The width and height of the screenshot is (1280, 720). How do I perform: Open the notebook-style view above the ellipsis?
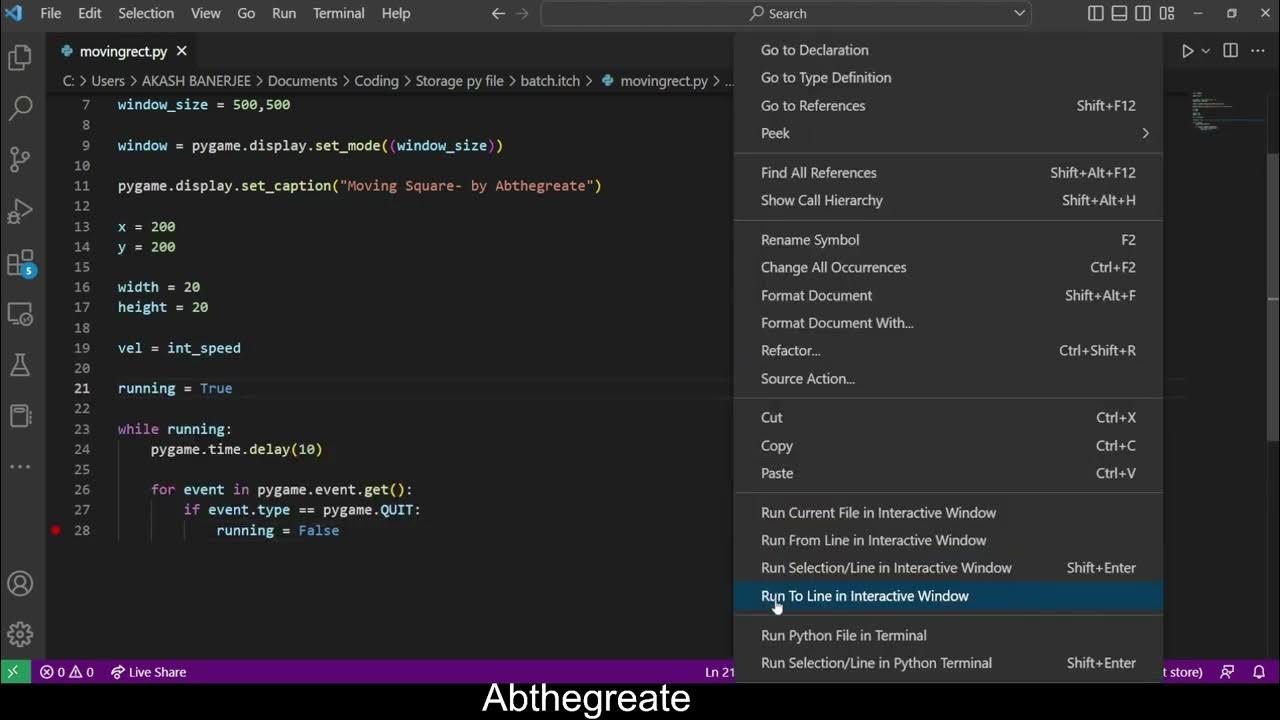click(20, 416)
